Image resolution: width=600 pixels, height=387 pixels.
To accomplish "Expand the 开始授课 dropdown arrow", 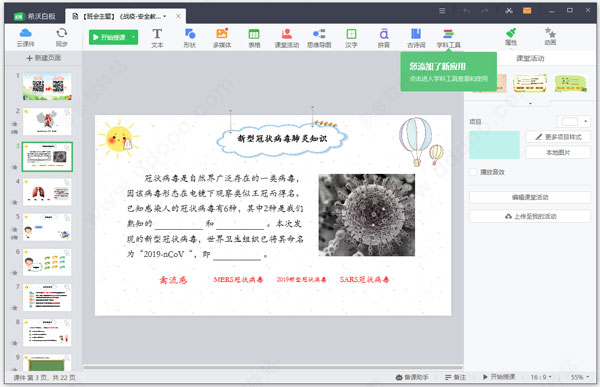I will tap(134, 37).
